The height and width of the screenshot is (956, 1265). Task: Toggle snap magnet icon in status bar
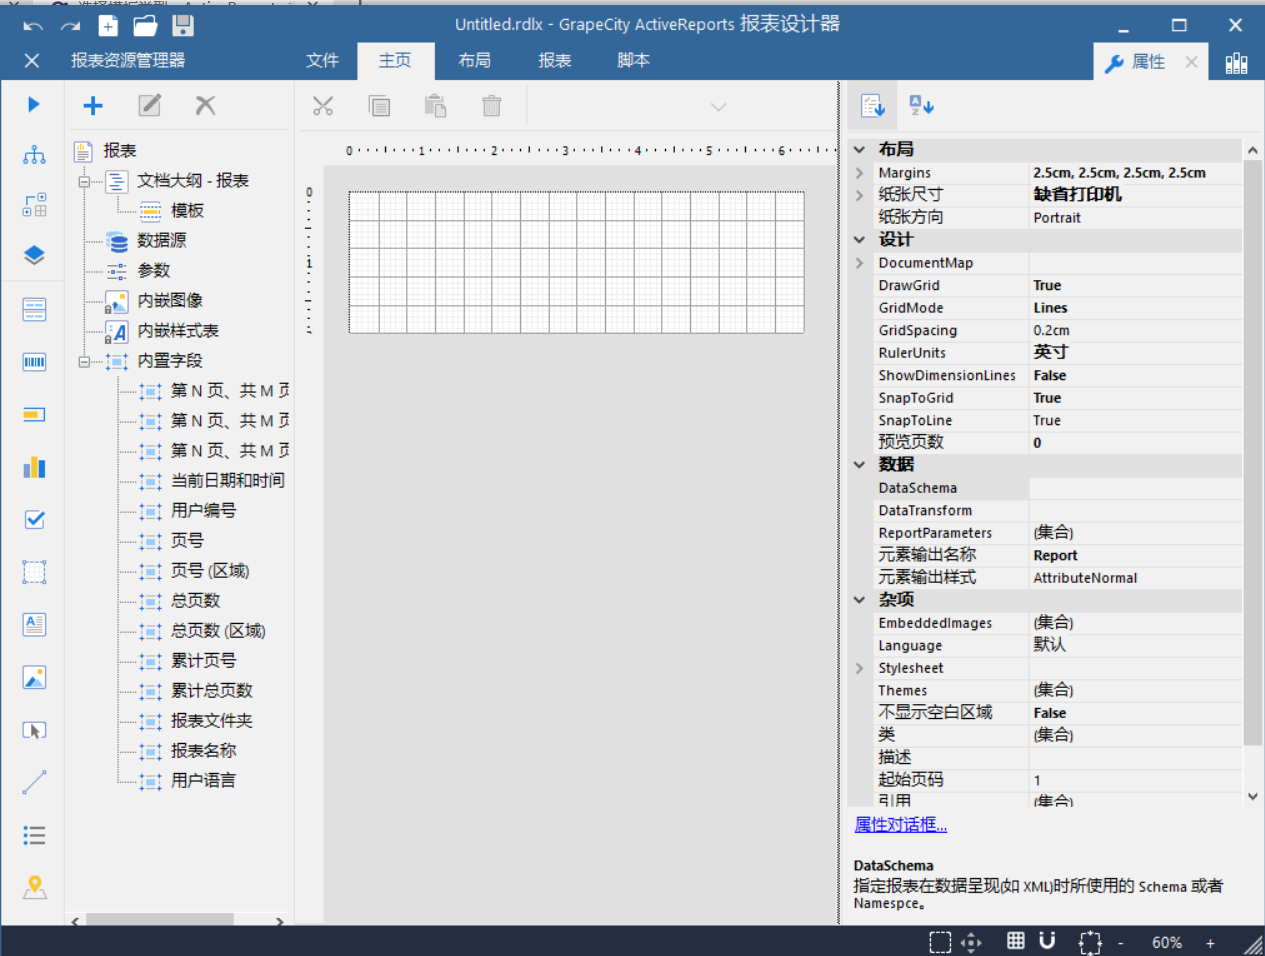1047,941
